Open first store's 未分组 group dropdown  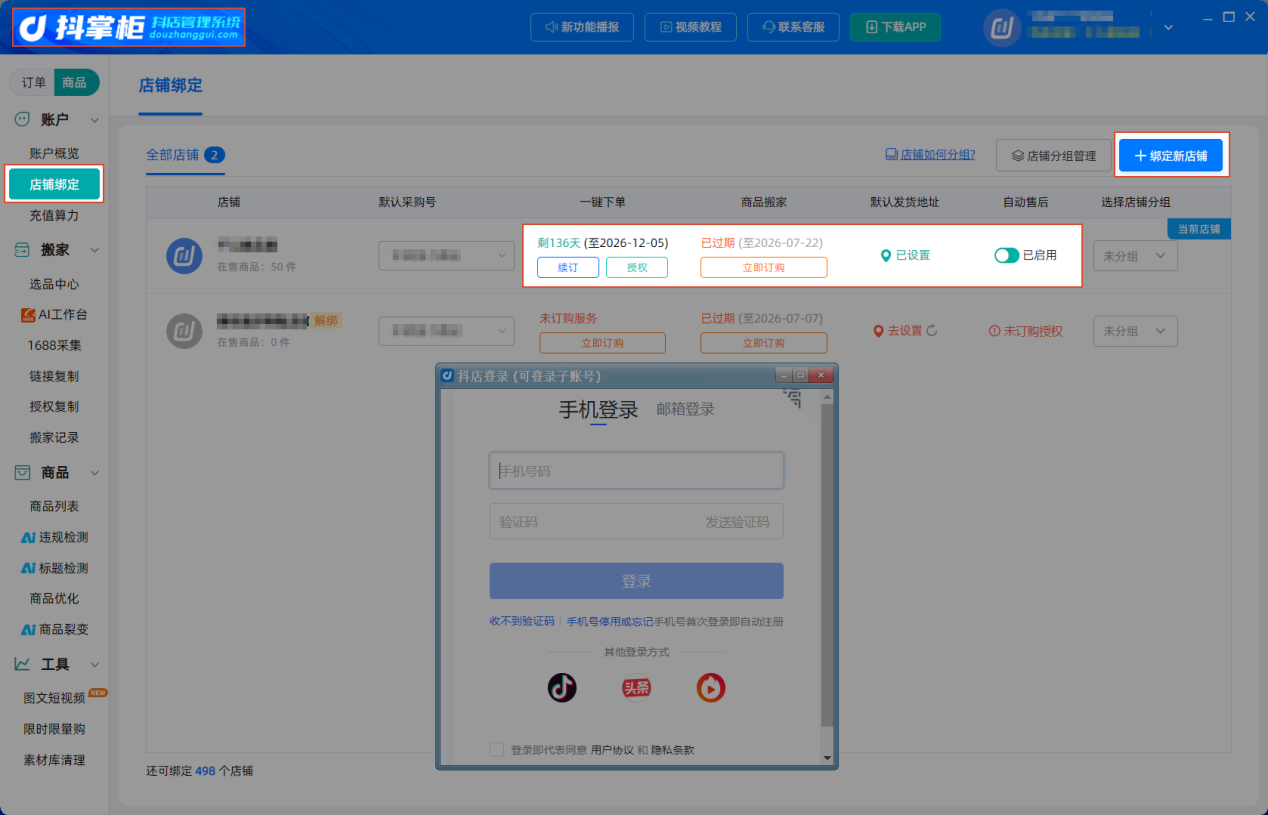click(x=1135, y=256)
